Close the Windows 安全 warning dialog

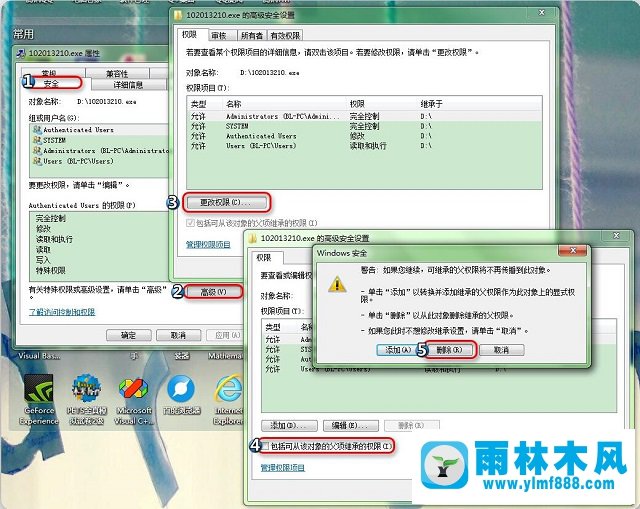(x=572, y=251)
